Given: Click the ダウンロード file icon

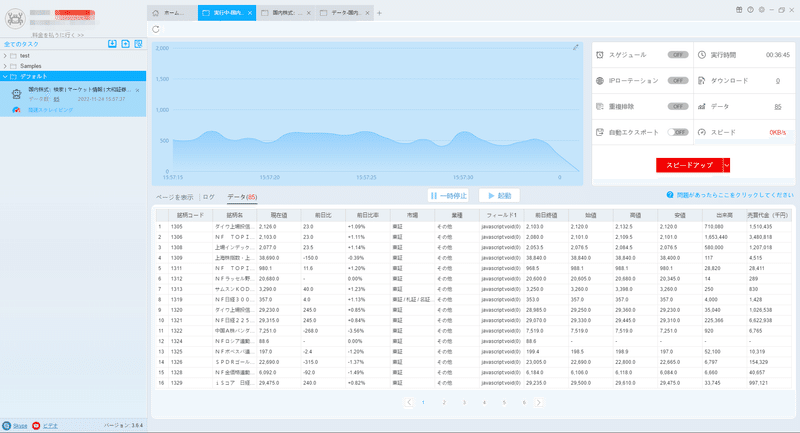Looking at the screenshot, I should click(x=702, y=81).
